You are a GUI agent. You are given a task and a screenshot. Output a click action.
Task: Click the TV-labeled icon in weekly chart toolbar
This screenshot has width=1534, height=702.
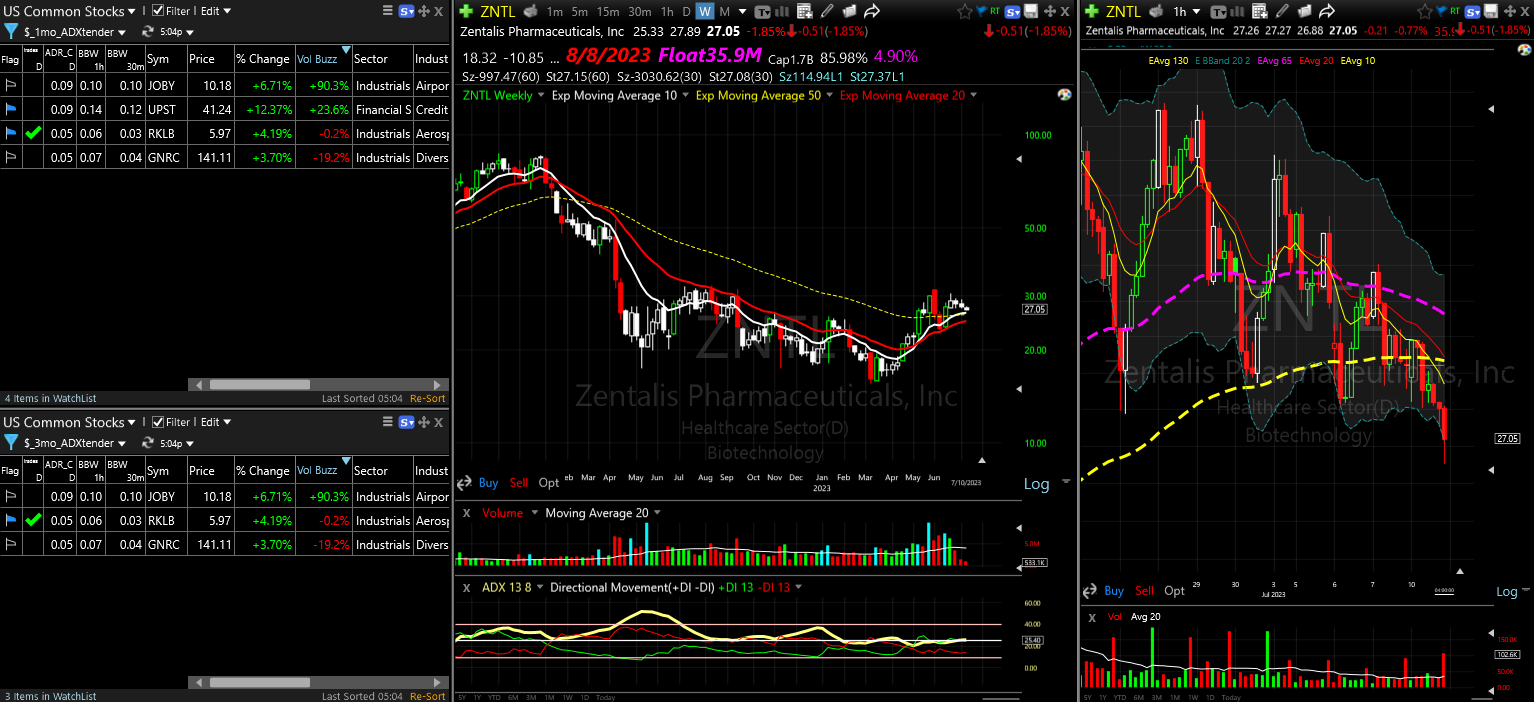click(763, 12)
